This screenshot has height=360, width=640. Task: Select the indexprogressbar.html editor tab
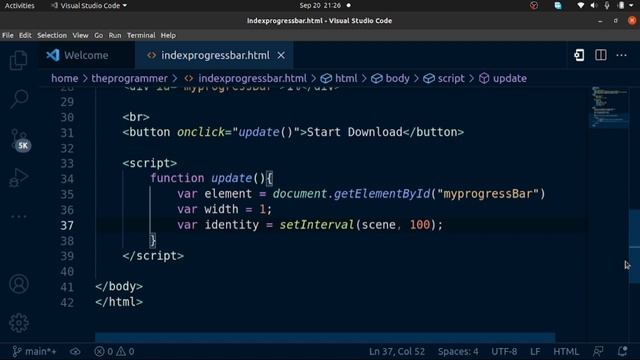pyautogui.click(x=214, y=55)
